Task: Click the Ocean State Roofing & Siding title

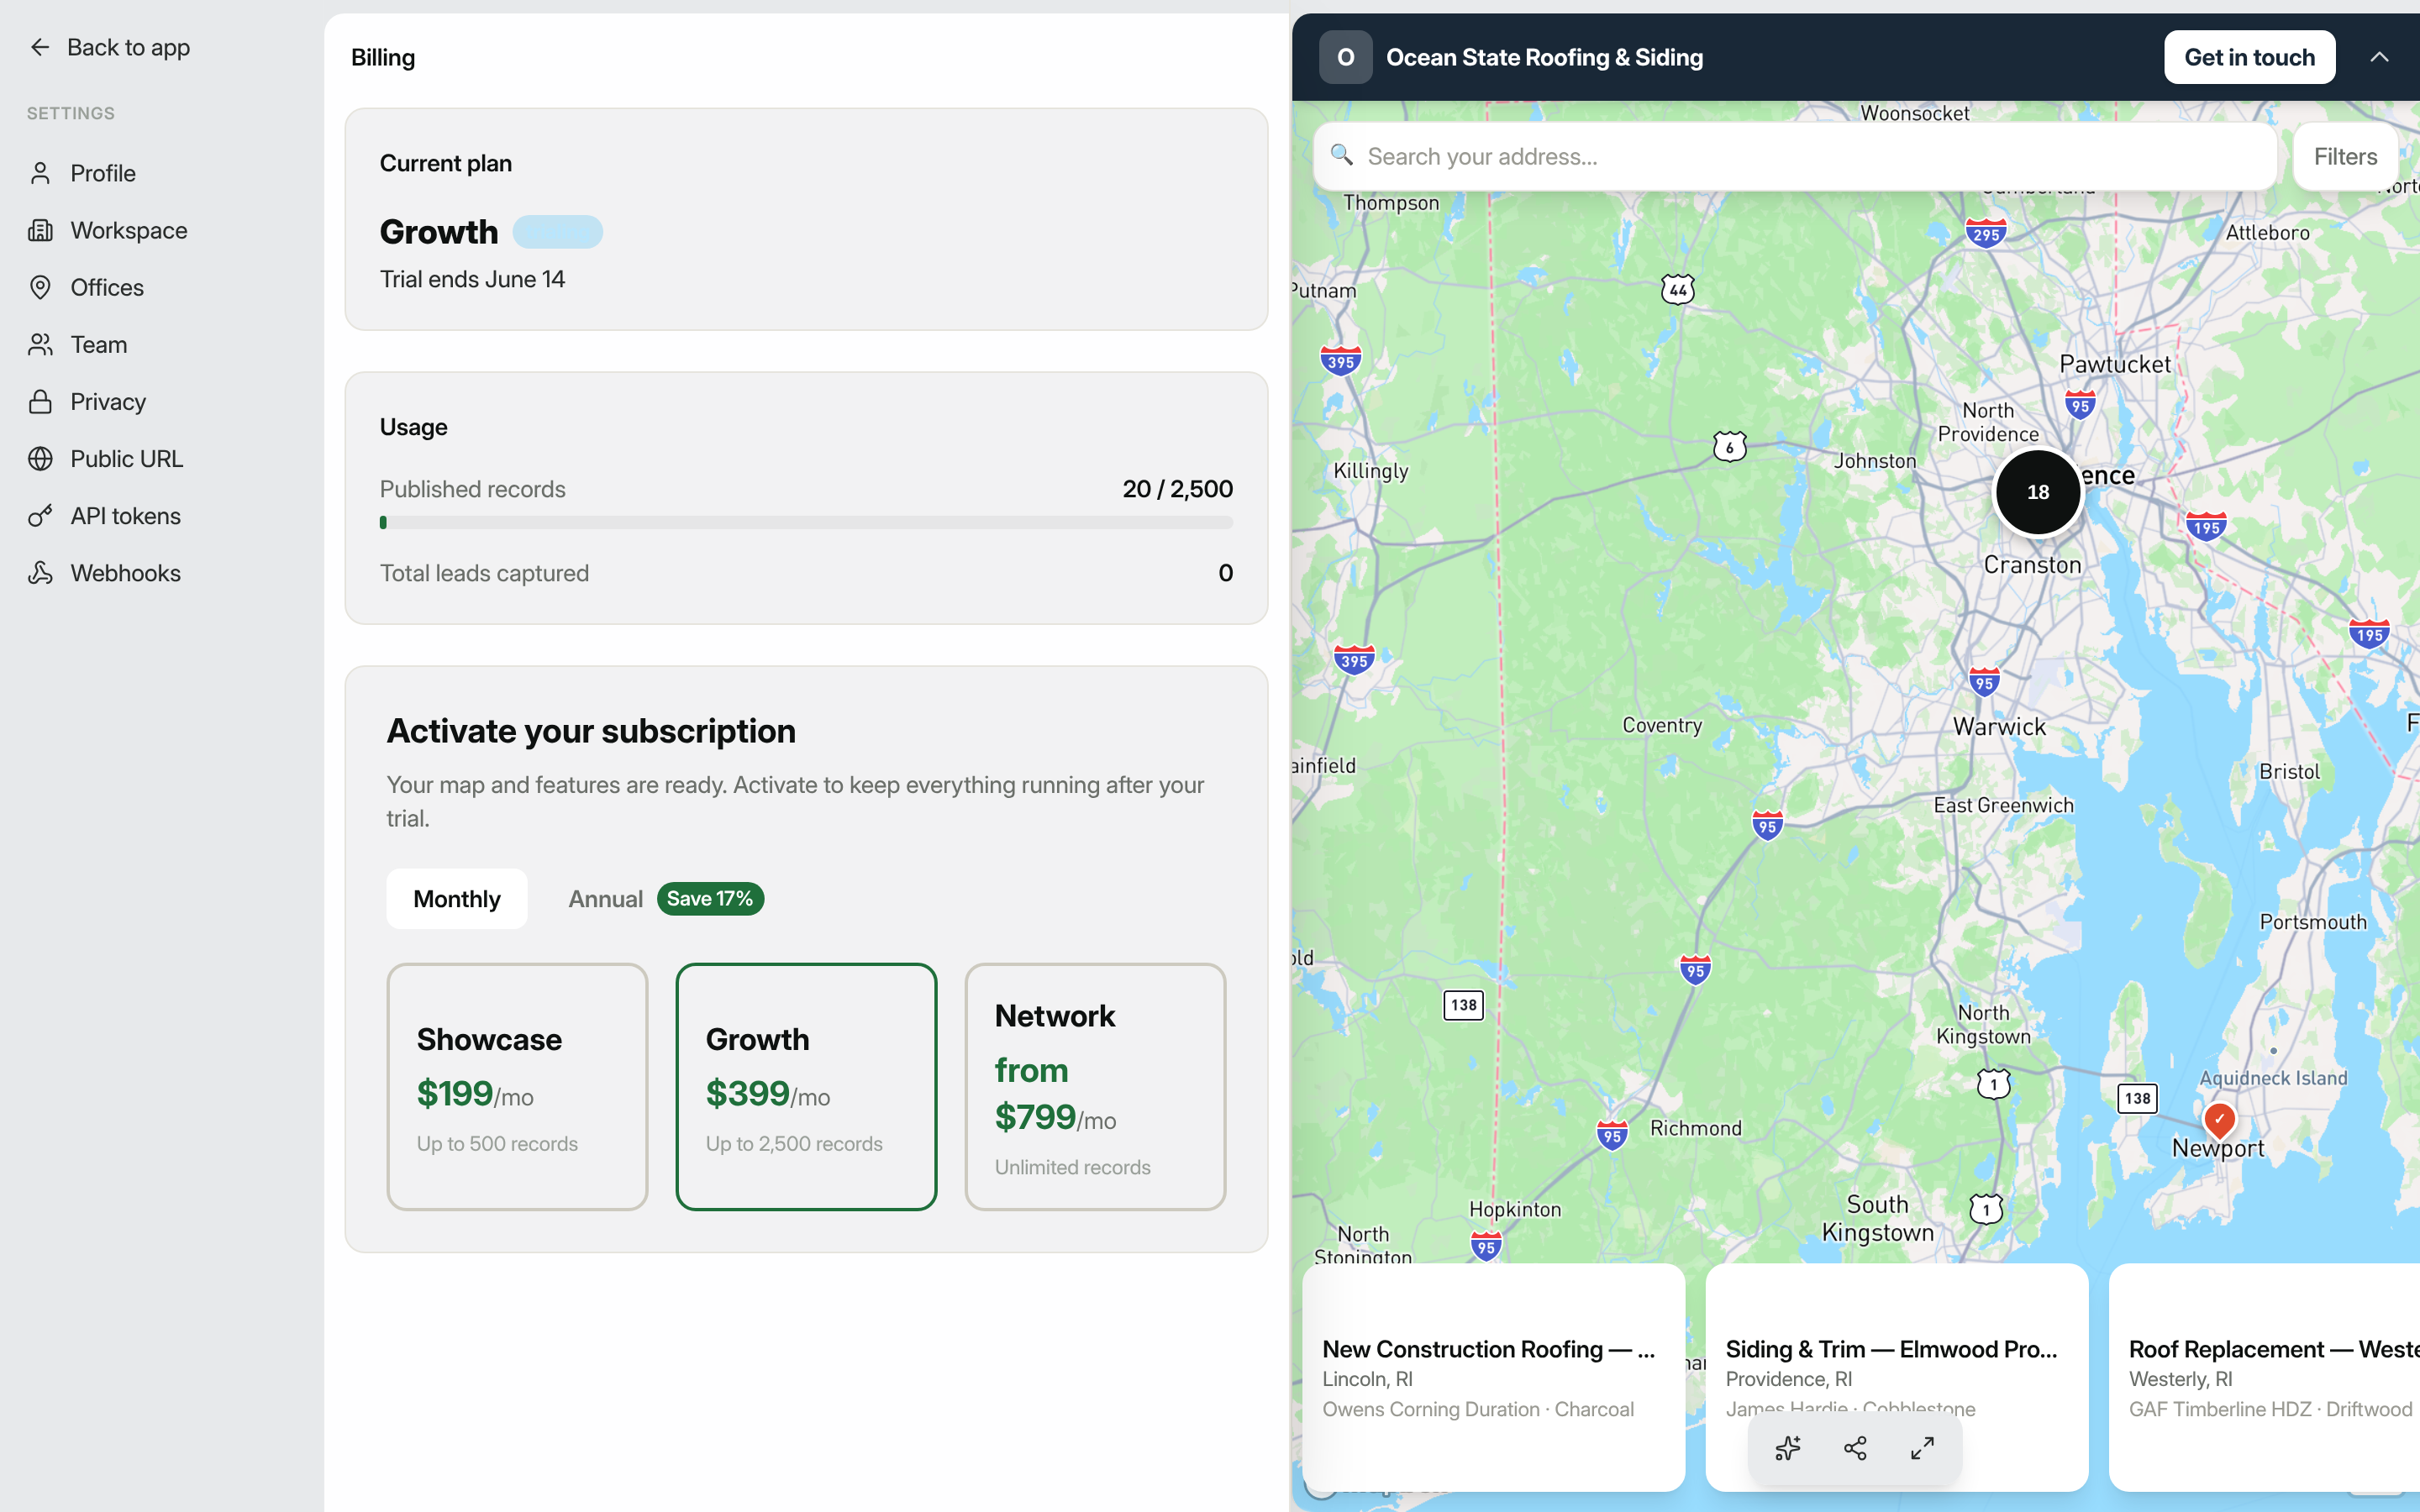Action: 1544,57
